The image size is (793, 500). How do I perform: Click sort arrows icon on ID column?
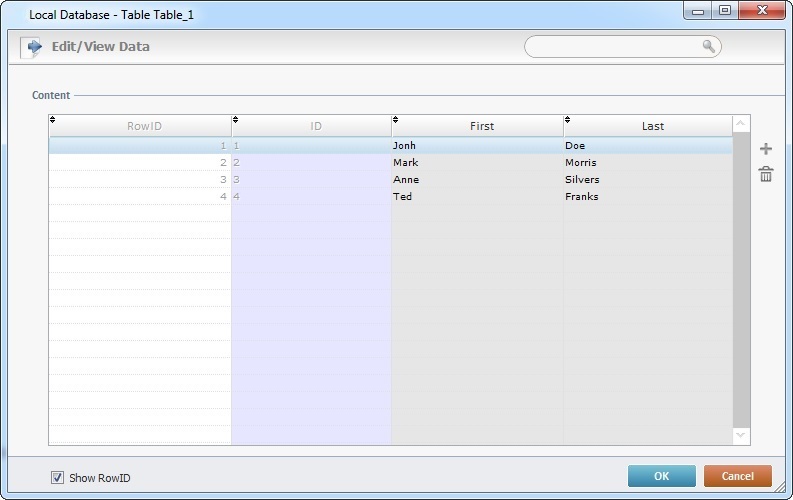click(x=236, y=119)
